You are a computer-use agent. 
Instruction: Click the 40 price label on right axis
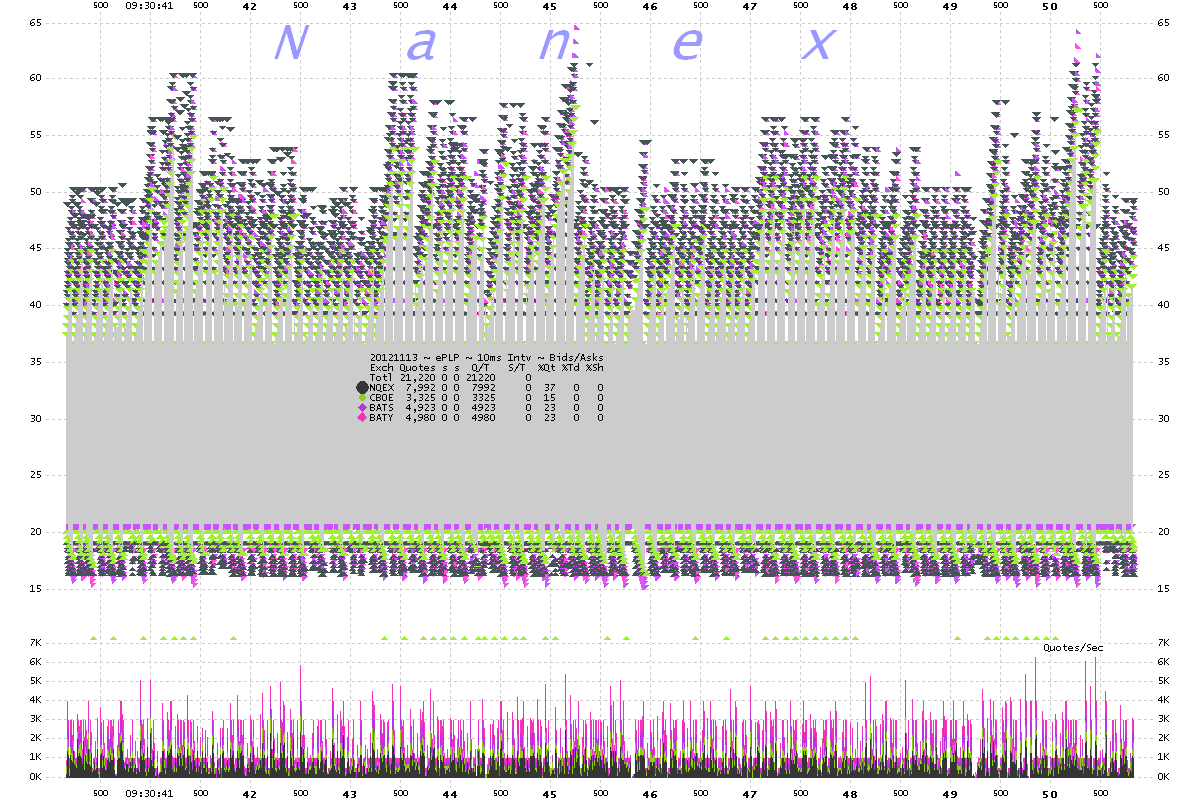coord(1163,305)
